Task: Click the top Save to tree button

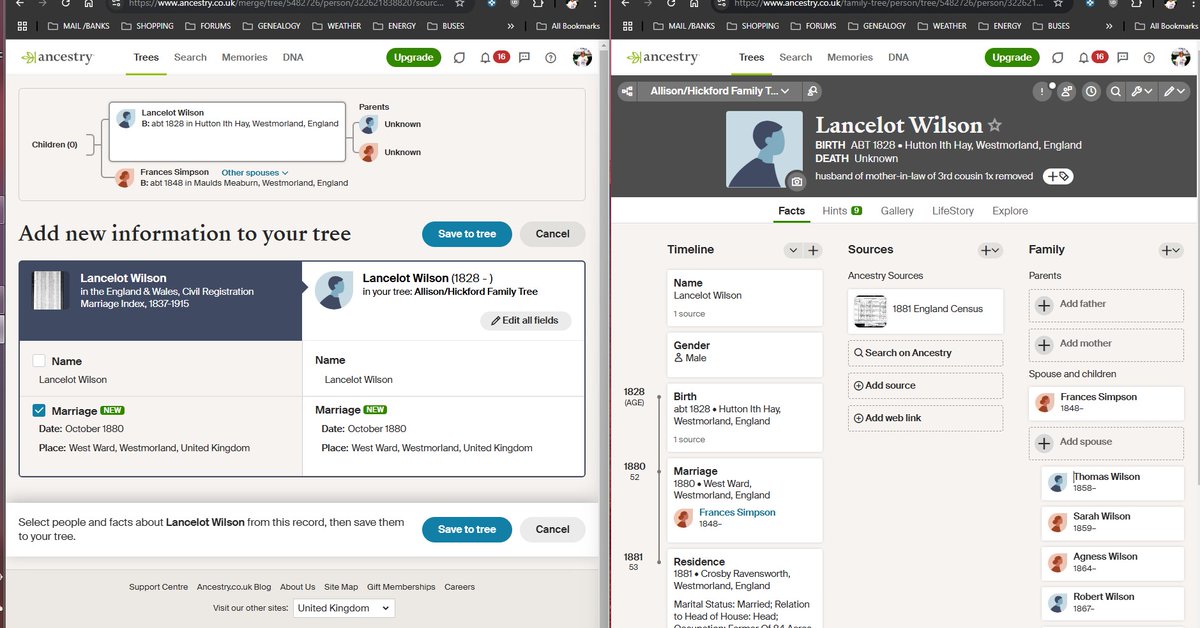Action: (x=467, y=234)
